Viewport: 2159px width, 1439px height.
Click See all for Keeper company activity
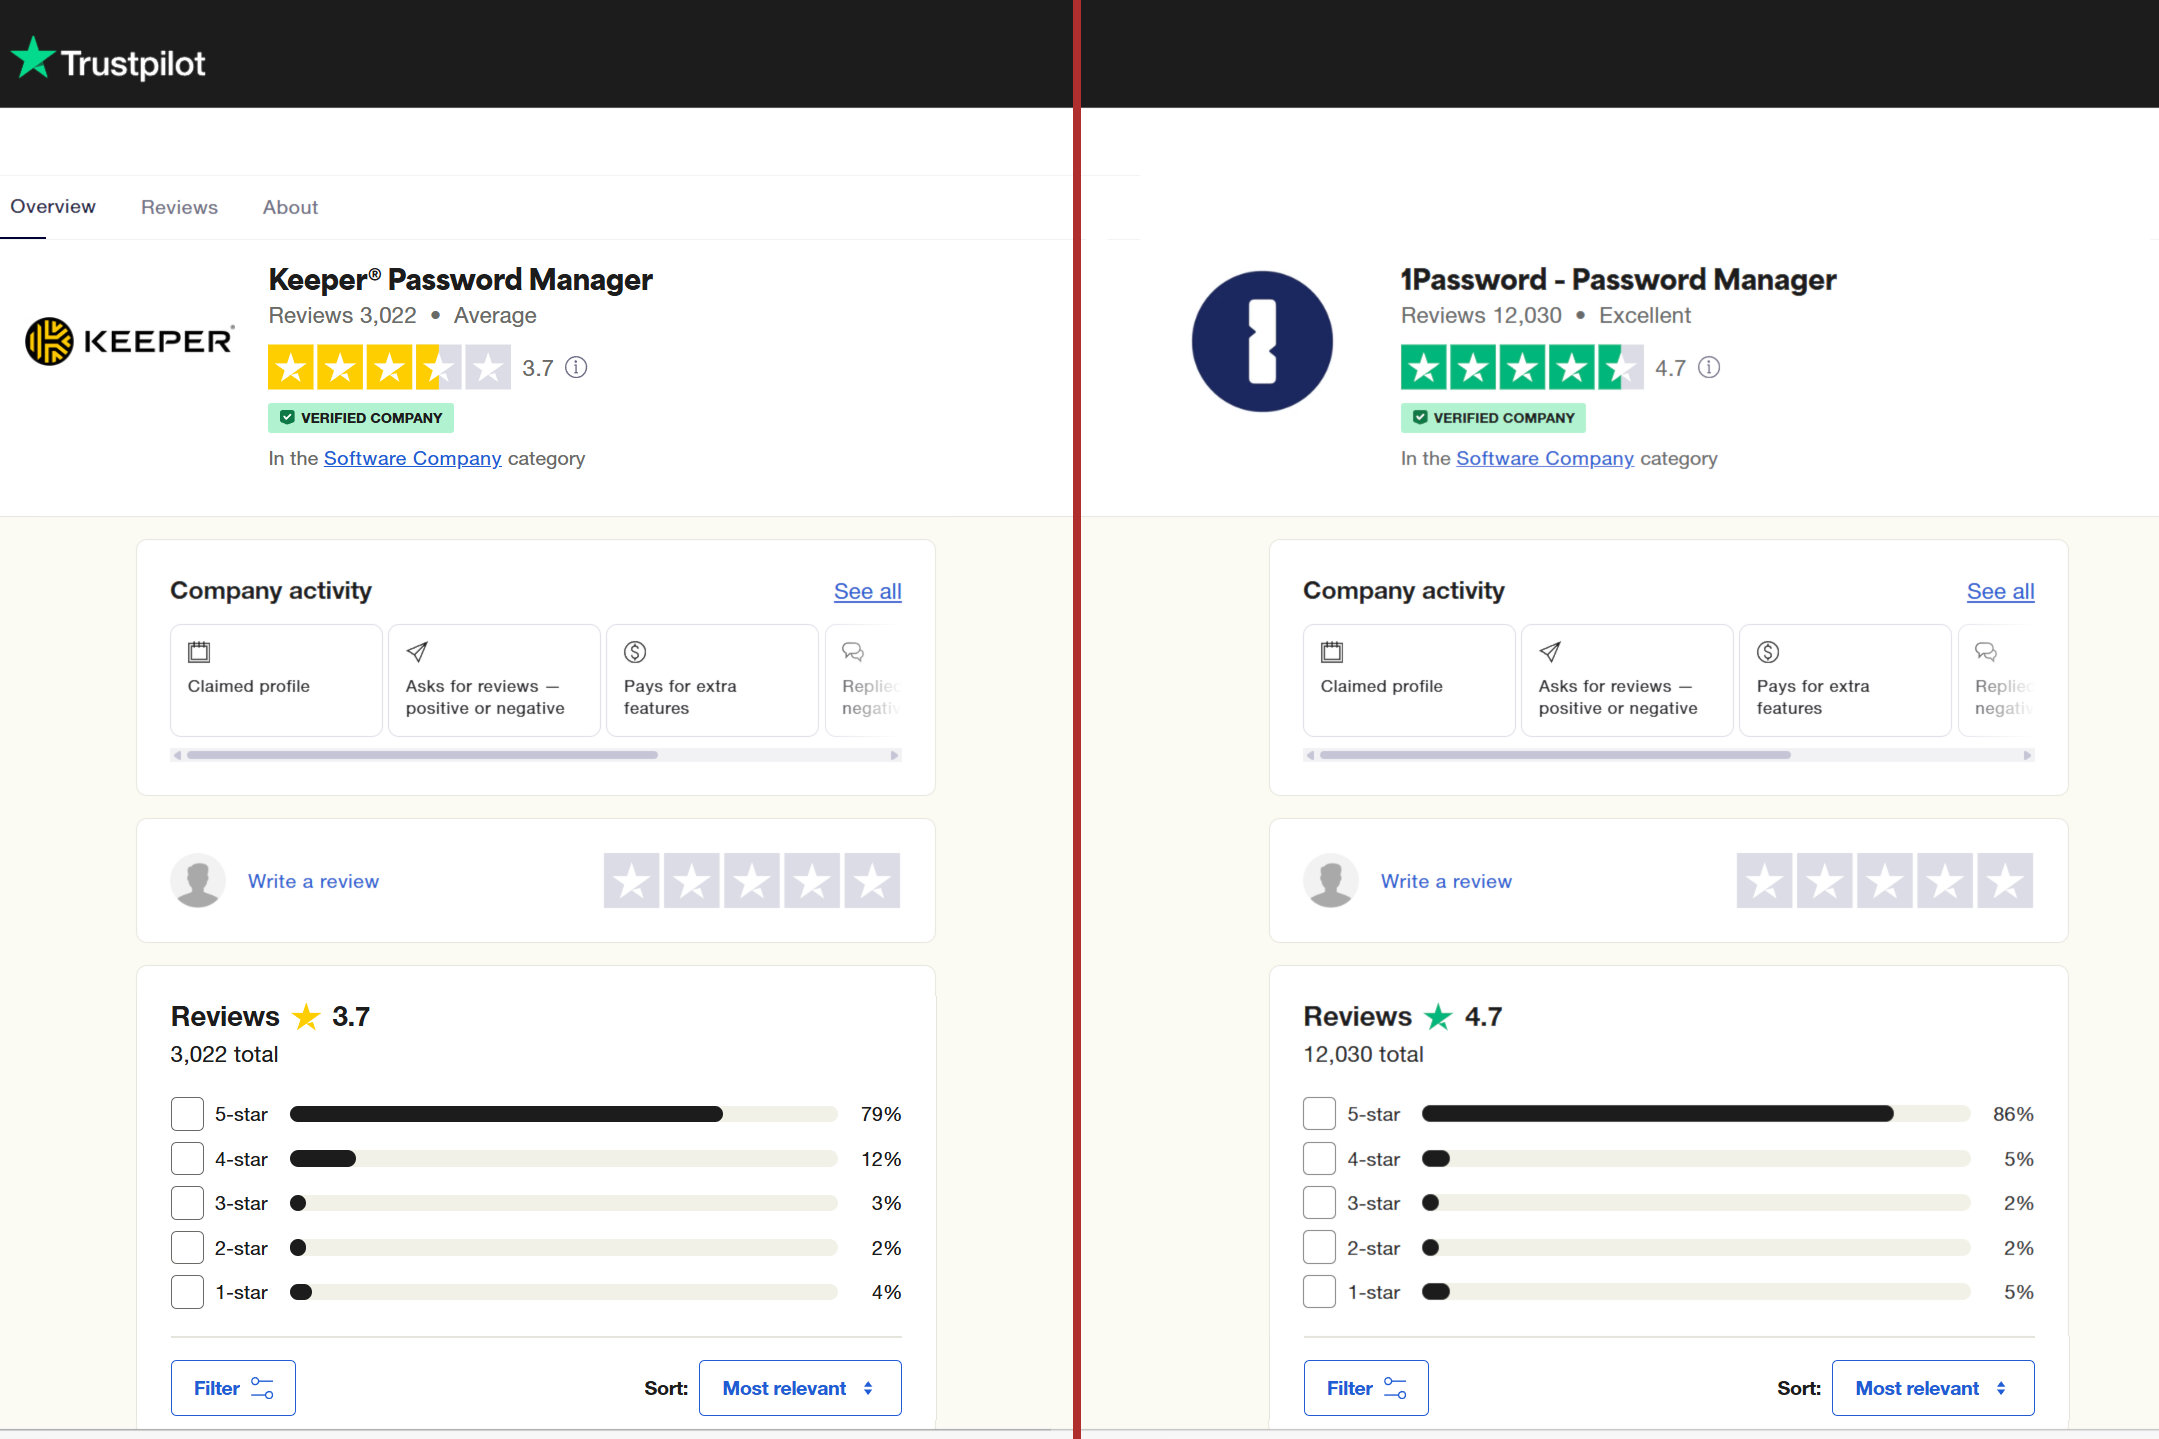point(867,589)
